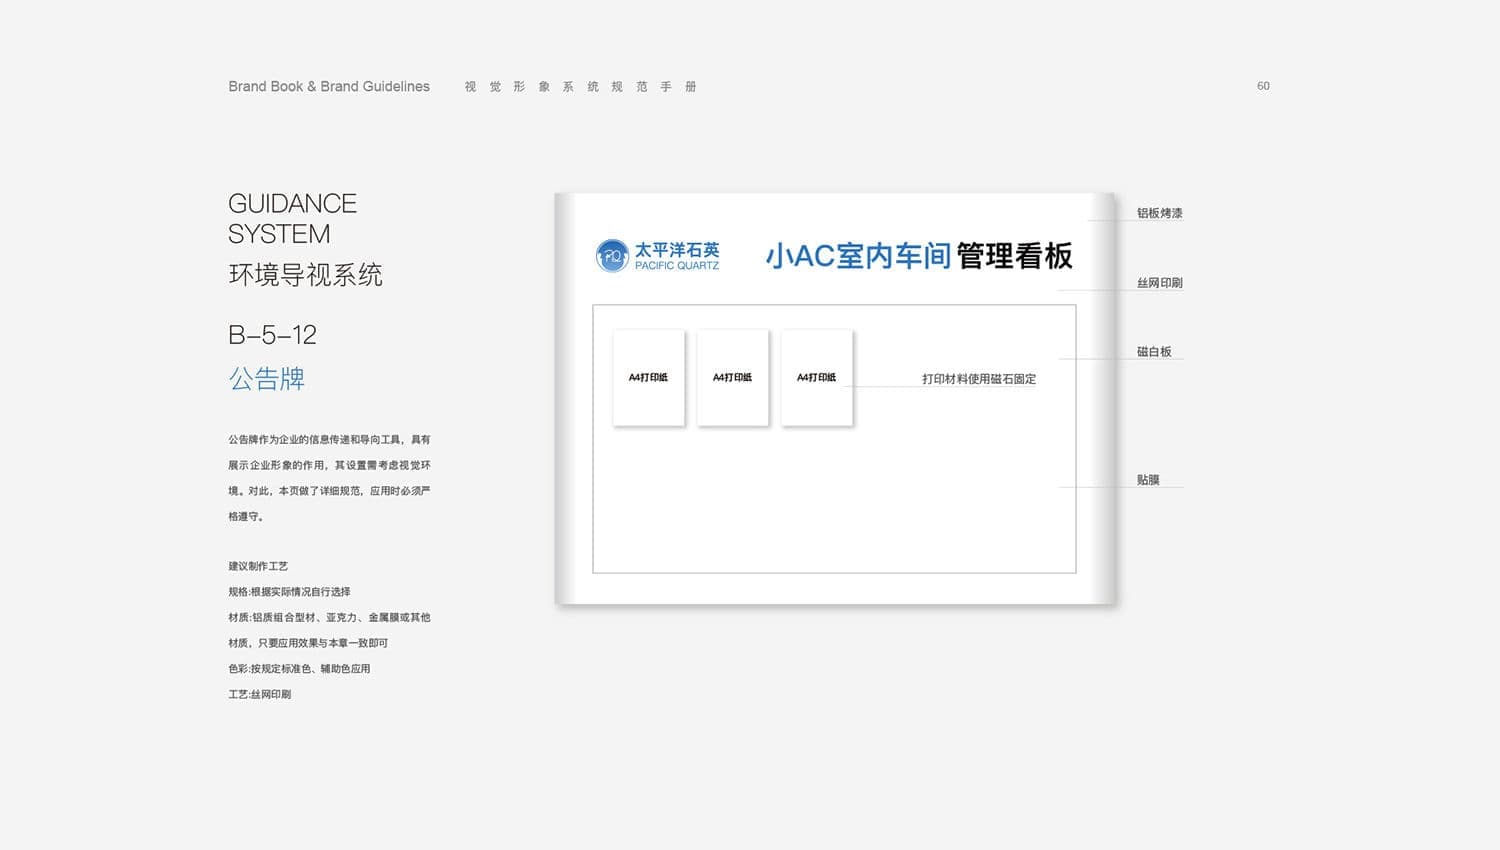The width and height of the screenshot is (1500, 850).
Task: Click the 建议制作工艺 subheading
Action: click(x=258, y=566)
